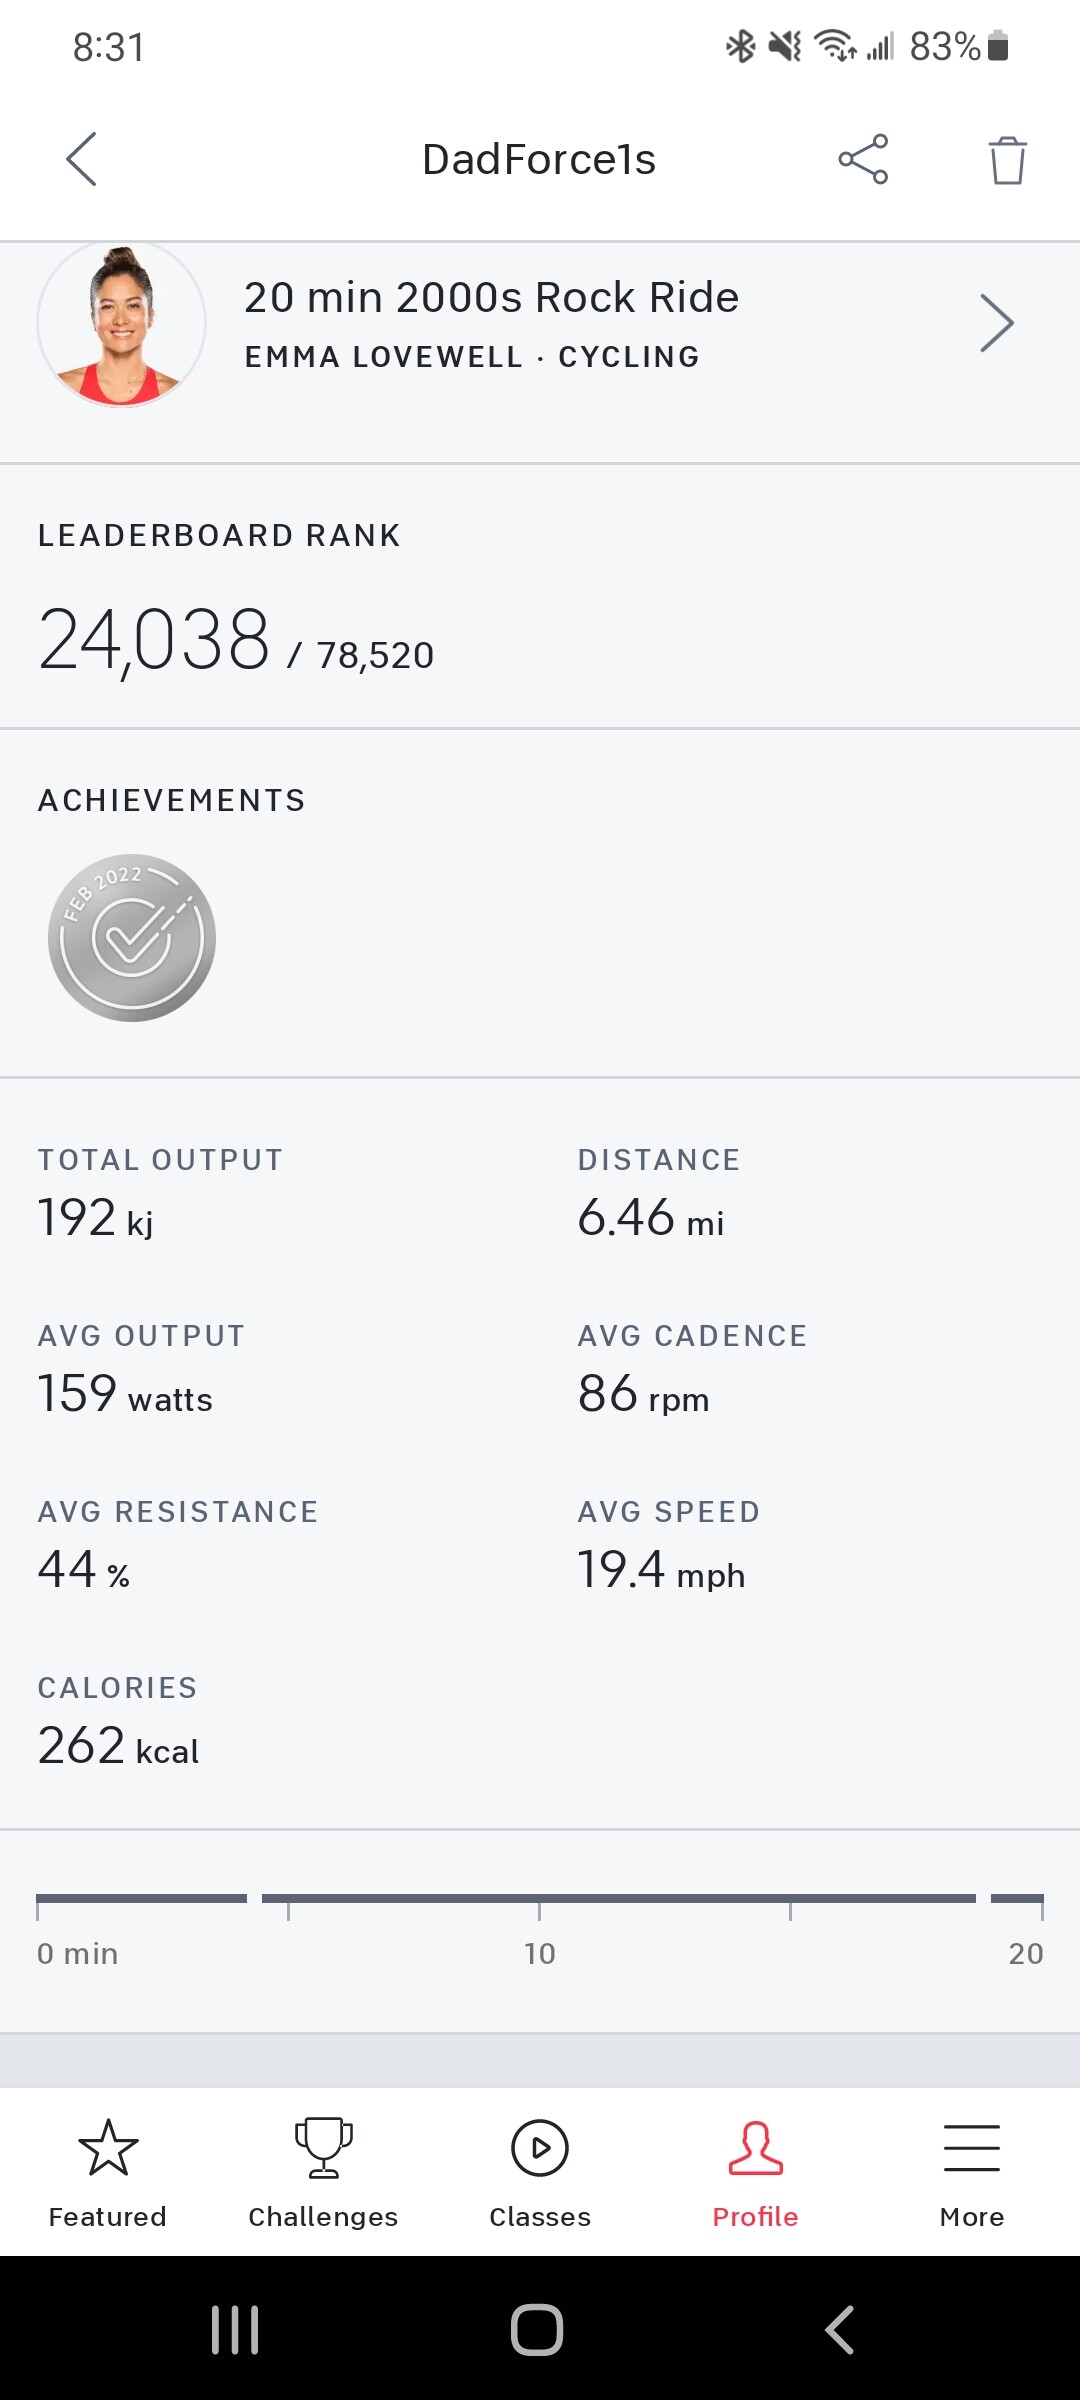The height and width of the screenshot is (2400, 1080).
Task: Tap the Total Output 192 kj stat
Action: (96, 1218)
